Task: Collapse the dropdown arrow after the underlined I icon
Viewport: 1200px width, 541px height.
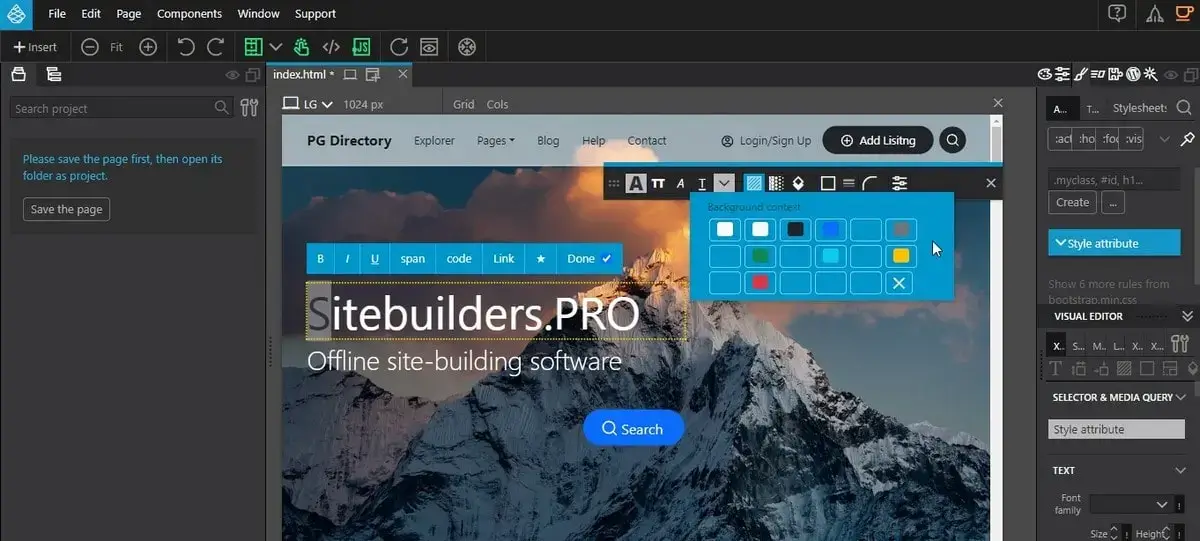Action: (x=725, y=183)
